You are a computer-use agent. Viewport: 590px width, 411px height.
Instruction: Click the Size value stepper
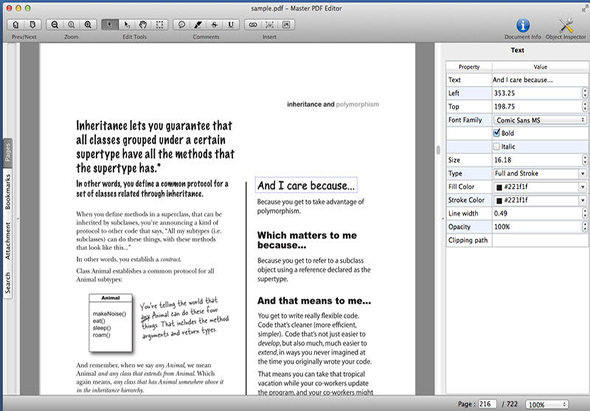(585, 160)
